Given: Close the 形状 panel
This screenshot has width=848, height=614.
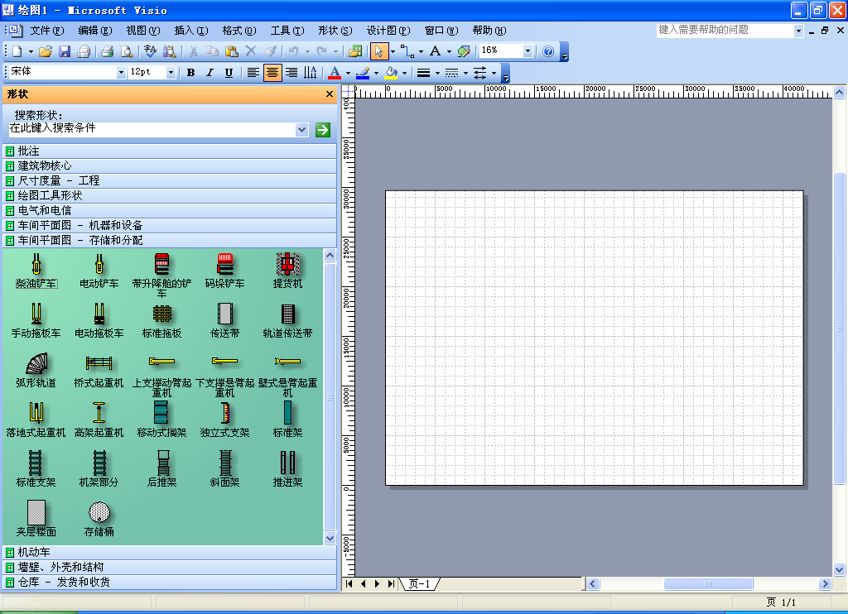Looking at the screenshot, I should pyautogui.click(x=329, y=94).
